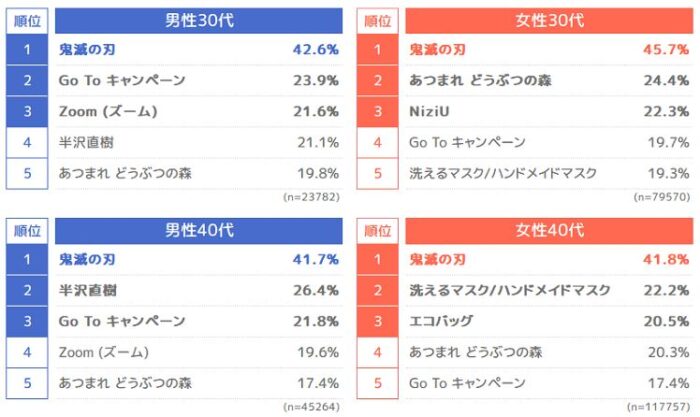The width and height of the screenshot is (700, 417).
Task: Click the 男性30代 table header
Action: coord(199,20)
